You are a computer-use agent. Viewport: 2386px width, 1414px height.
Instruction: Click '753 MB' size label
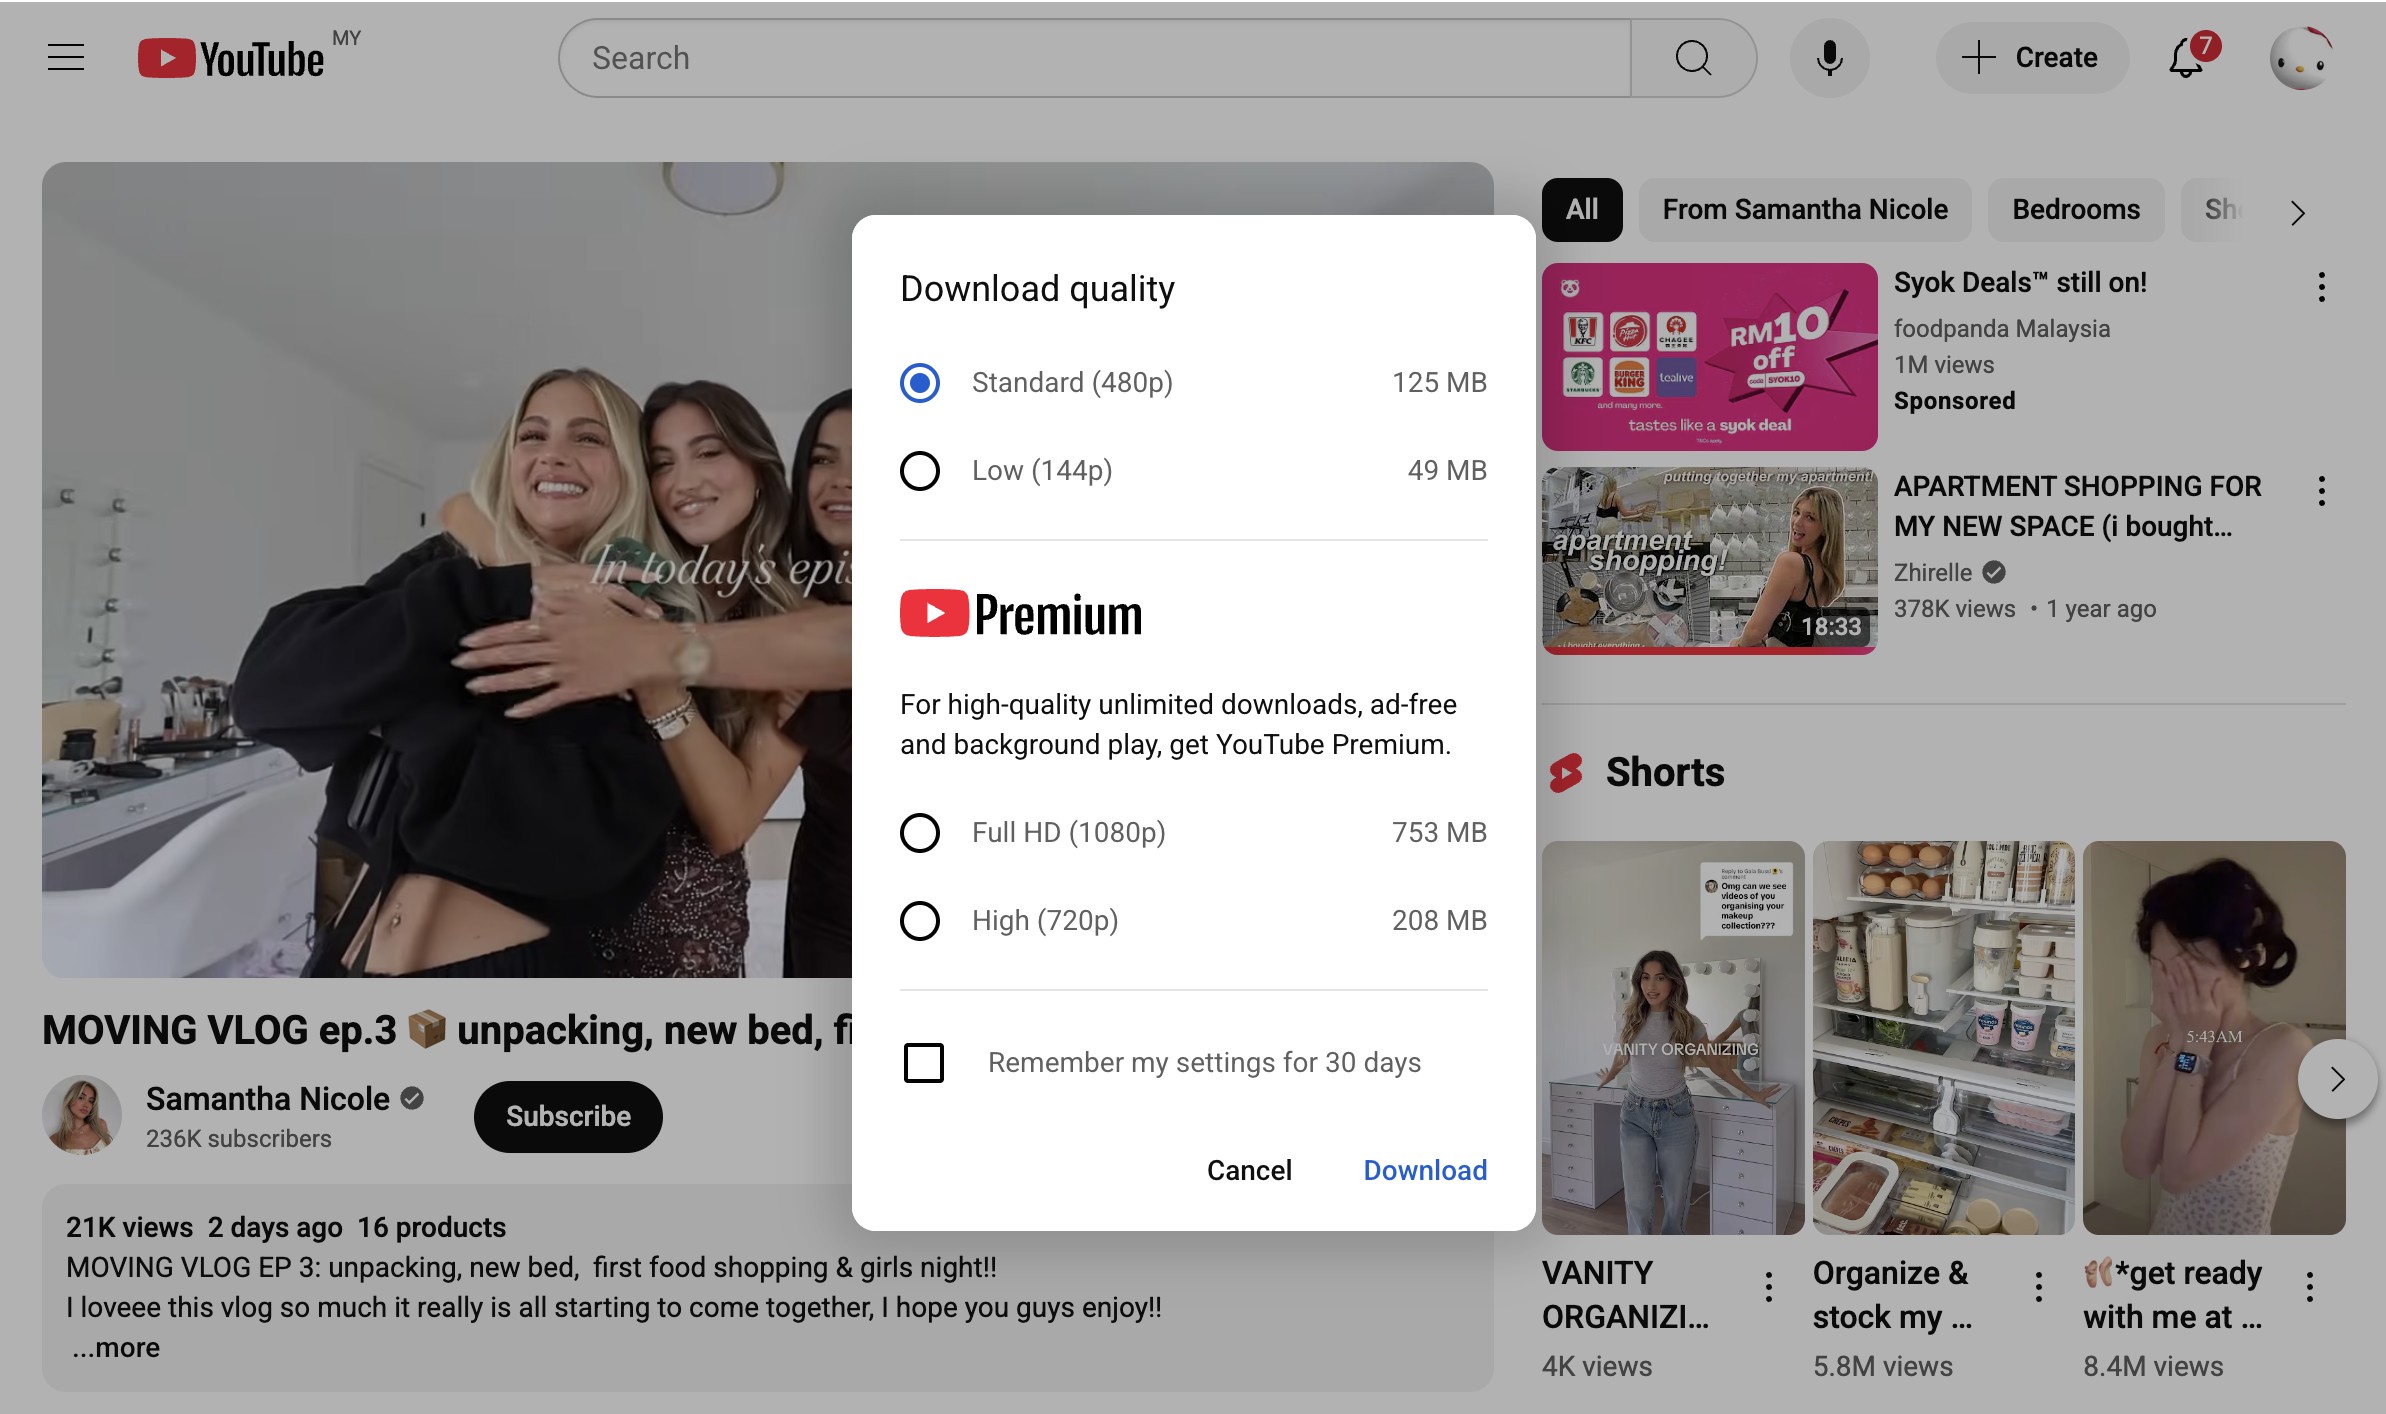coord(1439,832)
